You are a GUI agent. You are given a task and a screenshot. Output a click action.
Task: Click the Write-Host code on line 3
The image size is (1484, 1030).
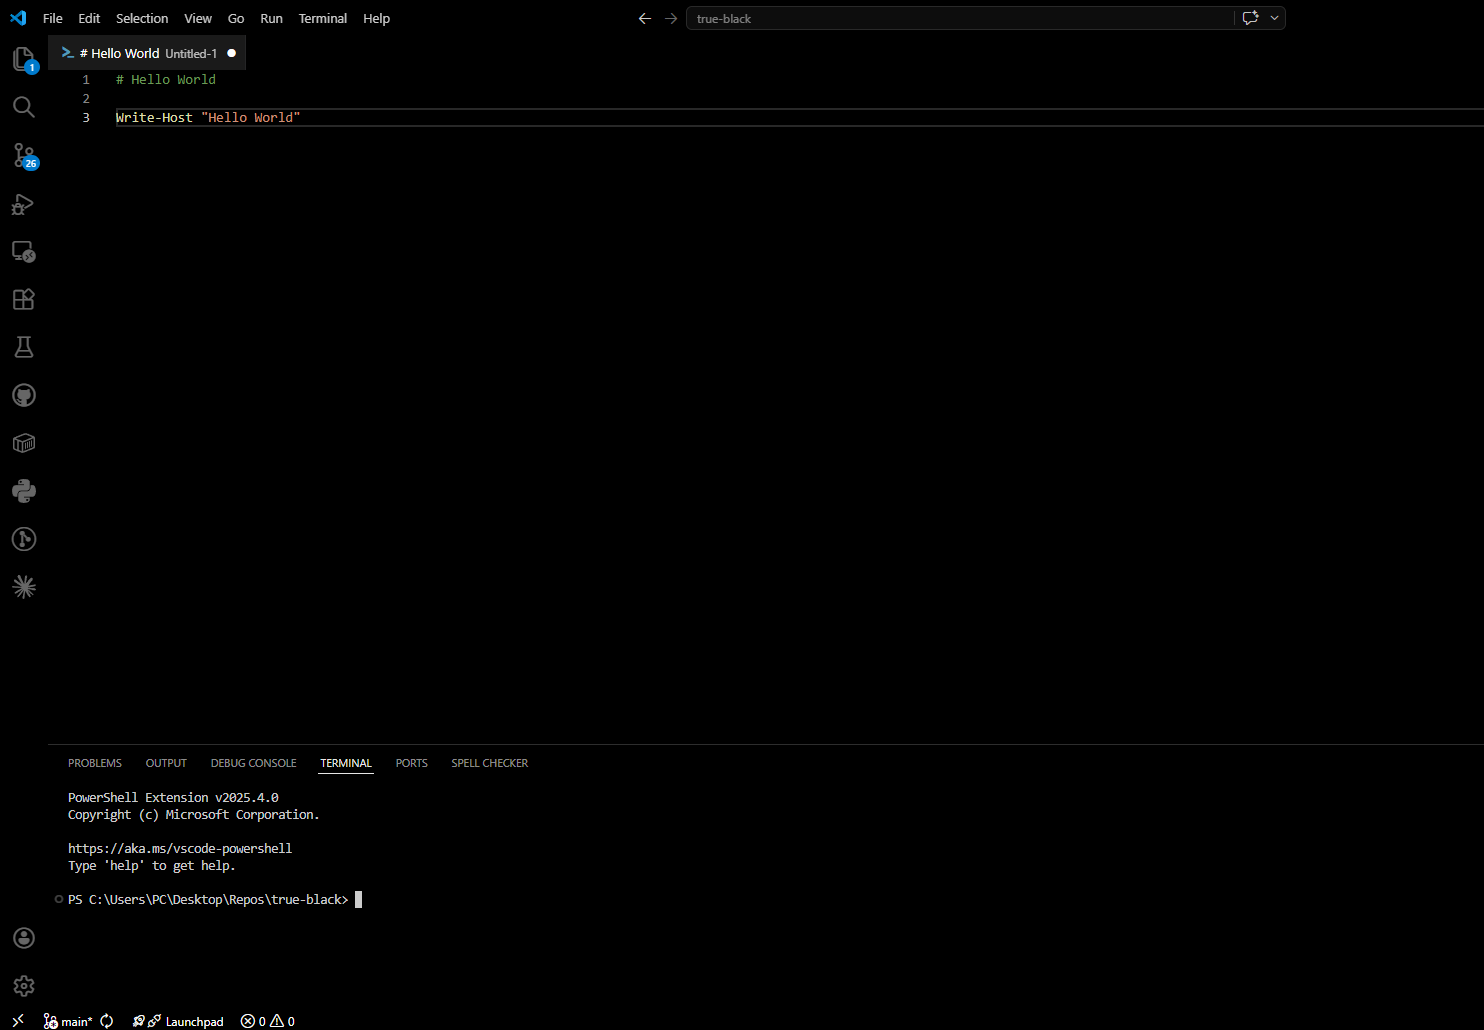click(154, 117)
